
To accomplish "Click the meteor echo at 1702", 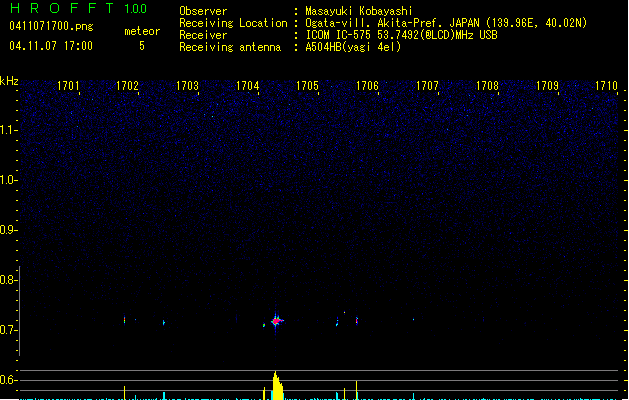I will tap(124, 320).
